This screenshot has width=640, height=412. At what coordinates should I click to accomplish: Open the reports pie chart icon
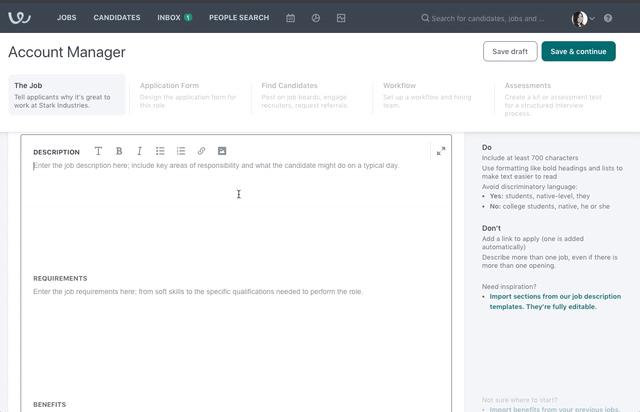point(315,18)
